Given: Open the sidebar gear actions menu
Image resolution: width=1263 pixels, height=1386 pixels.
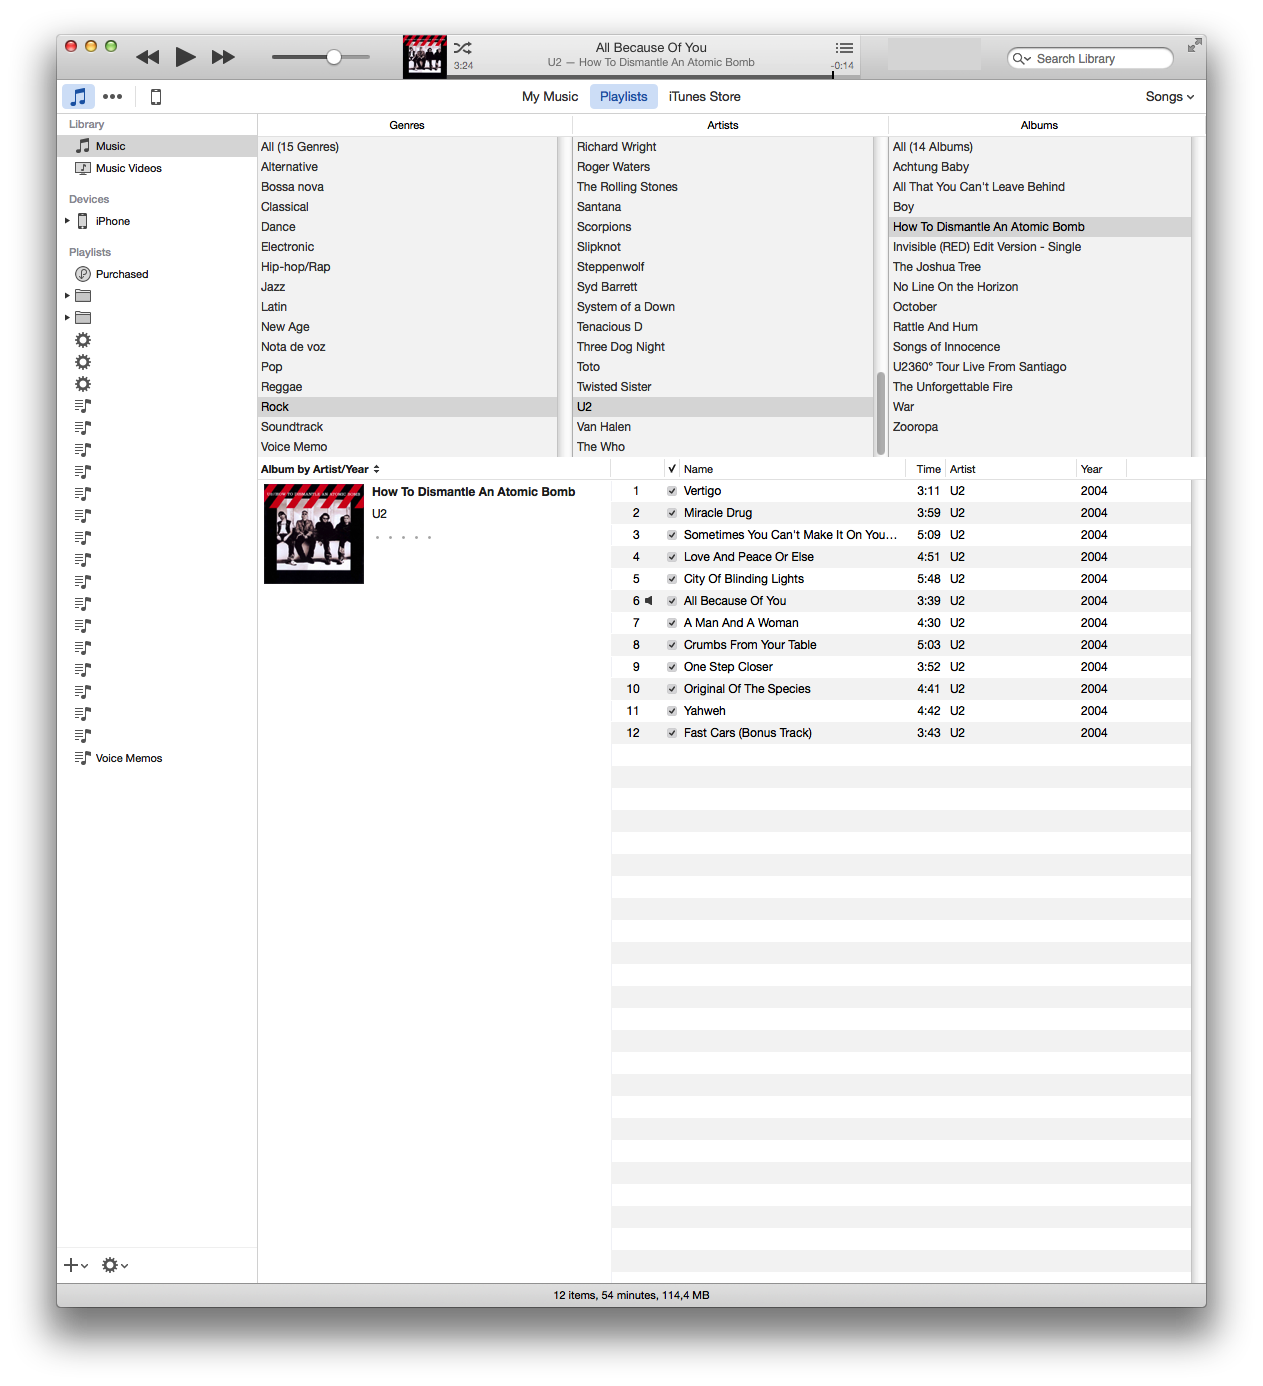Looking at the screenshot, I should [115, 1265].
